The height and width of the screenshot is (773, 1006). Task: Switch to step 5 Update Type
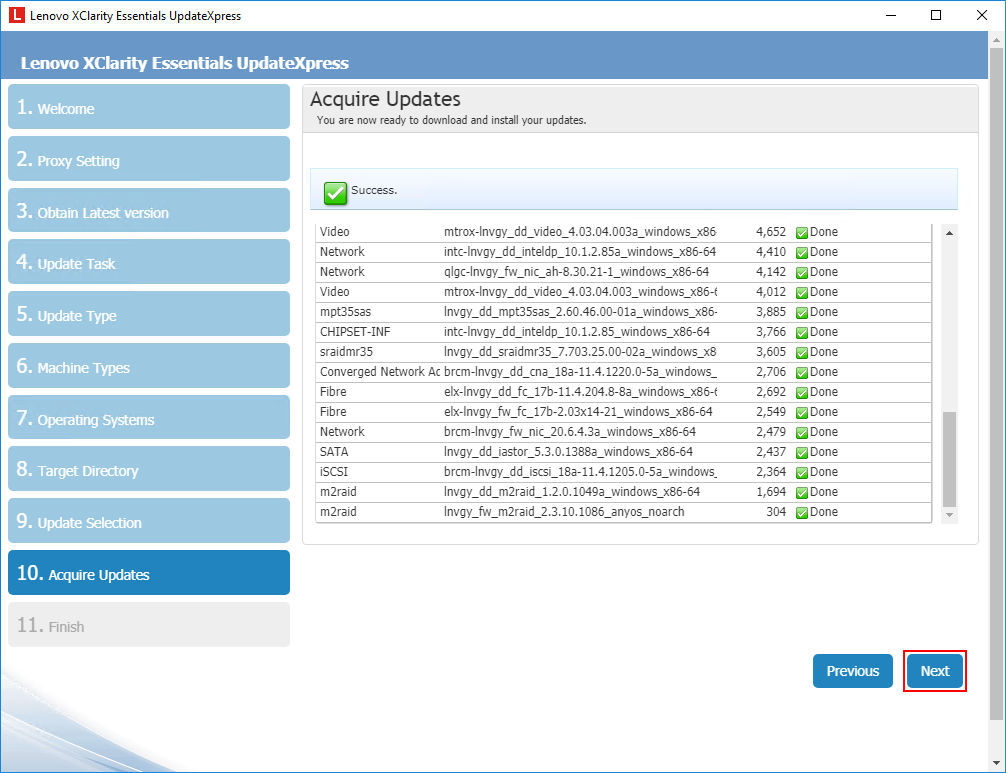click(x=149, y=314)
